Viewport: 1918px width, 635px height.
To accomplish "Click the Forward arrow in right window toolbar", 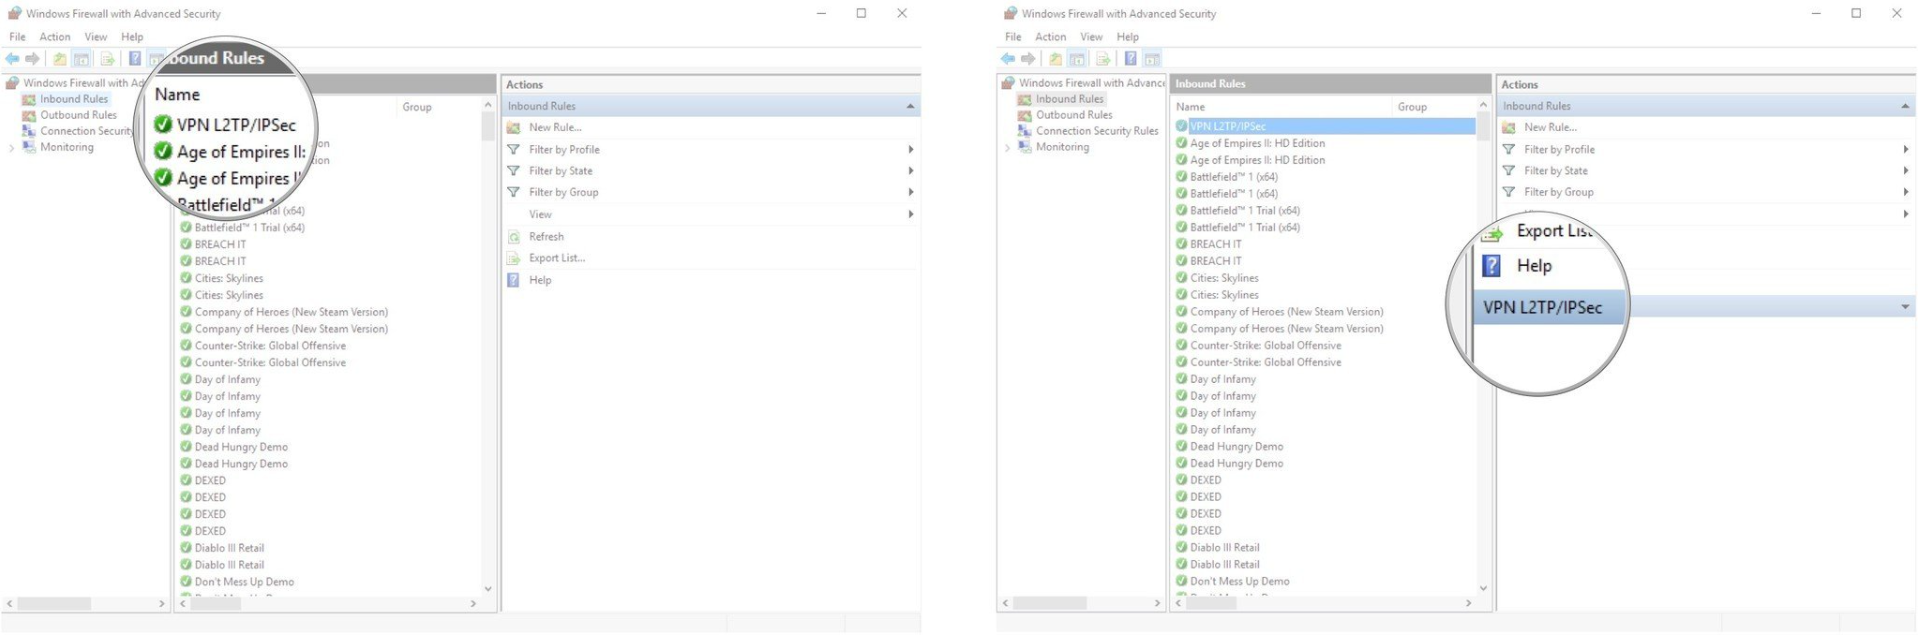I will click(x=1028, y=59).
